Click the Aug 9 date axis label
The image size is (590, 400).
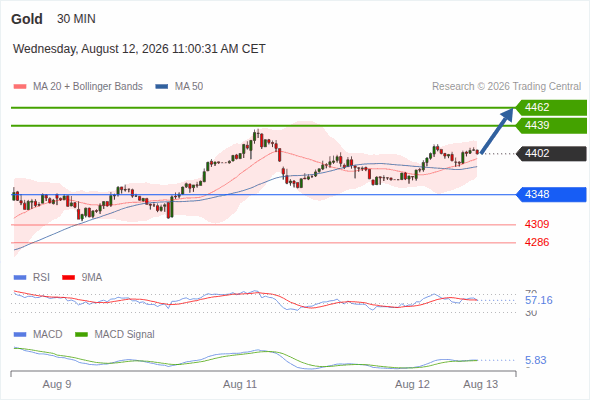click(57, 385)
